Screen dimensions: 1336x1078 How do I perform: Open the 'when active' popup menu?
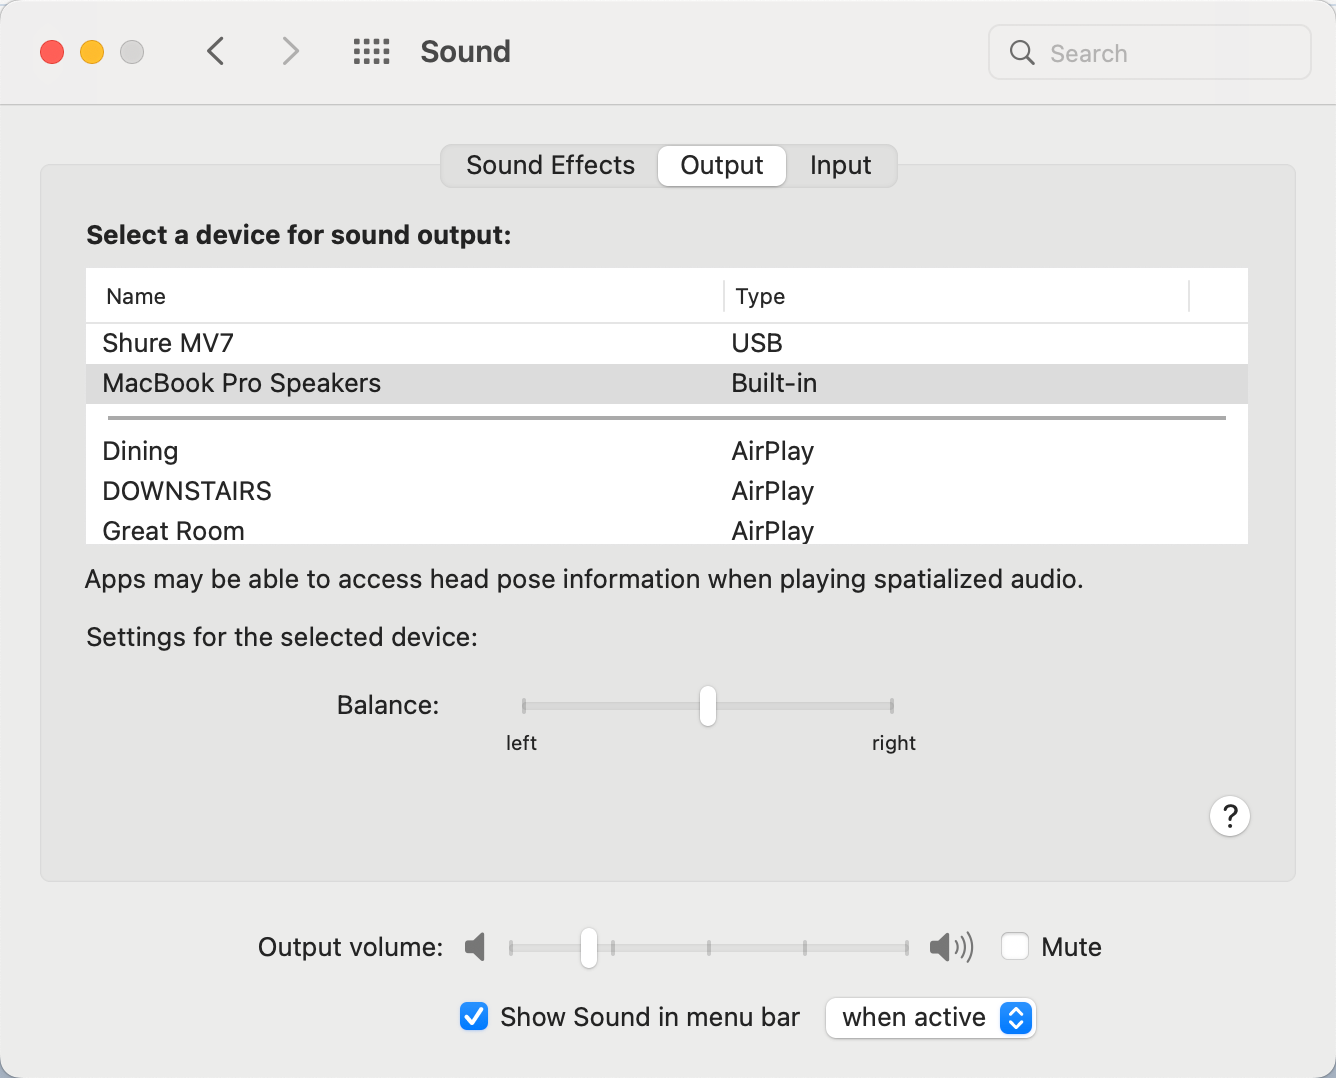931,1018
